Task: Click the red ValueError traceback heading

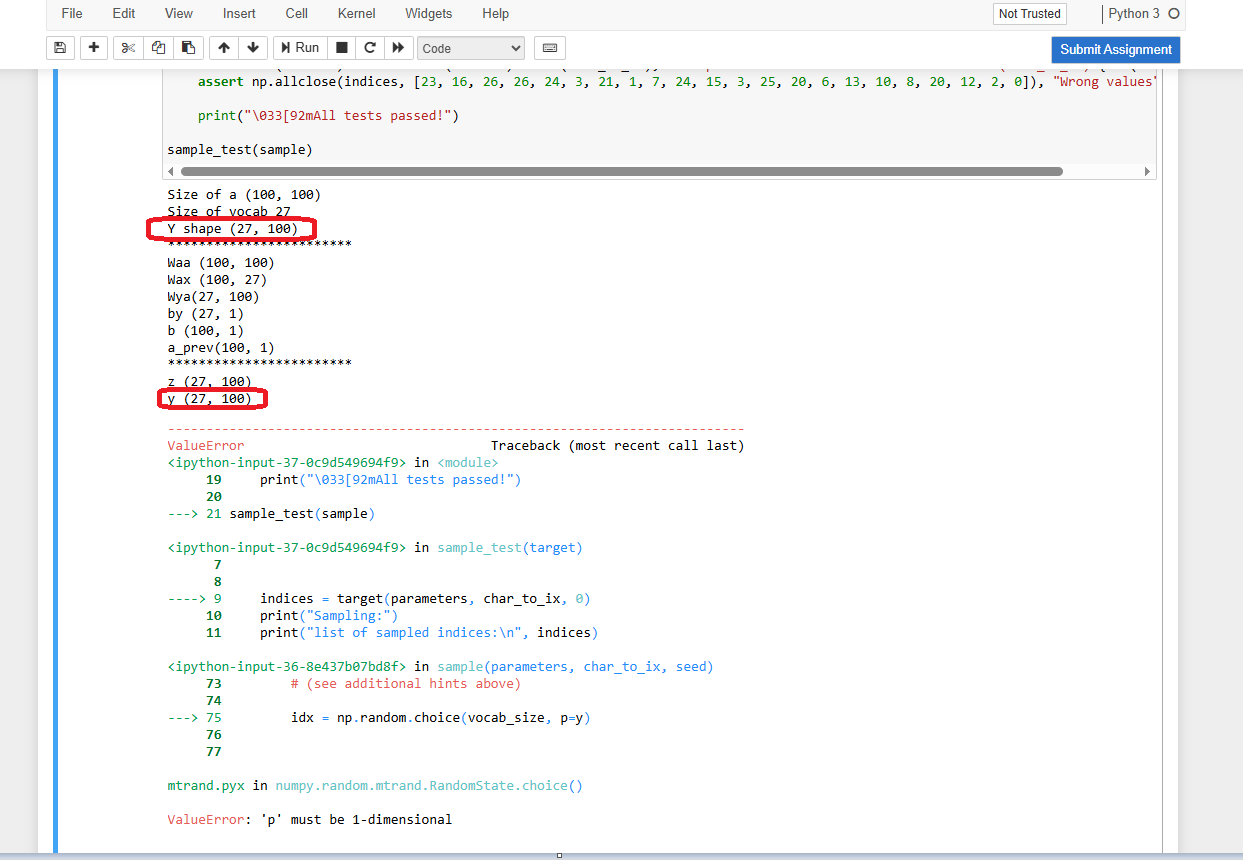Action: pos(206,446)
